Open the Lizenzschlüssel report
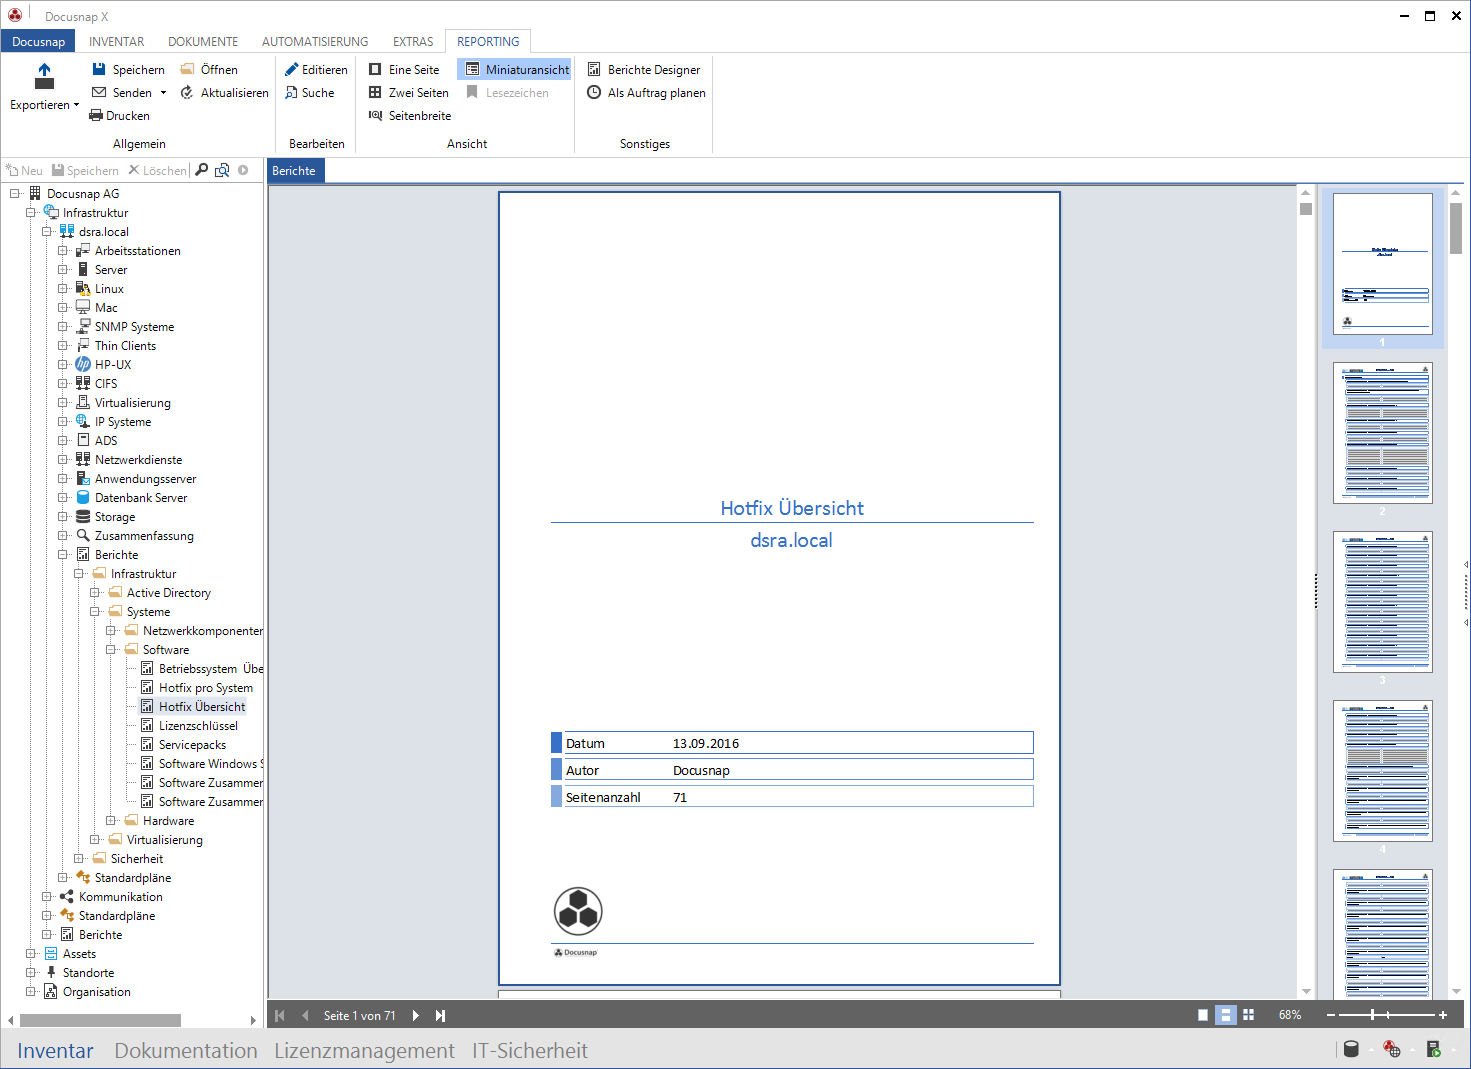 (198, 726)
